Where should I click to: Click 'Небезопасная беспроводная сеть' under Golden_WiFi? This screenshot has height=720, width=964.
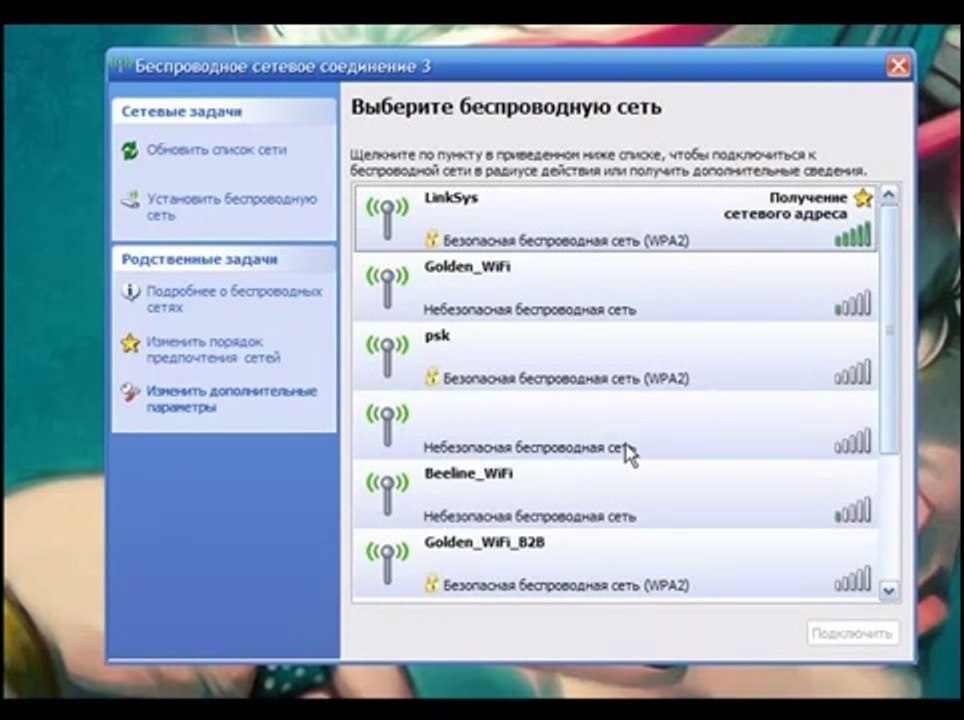[529, 310]
